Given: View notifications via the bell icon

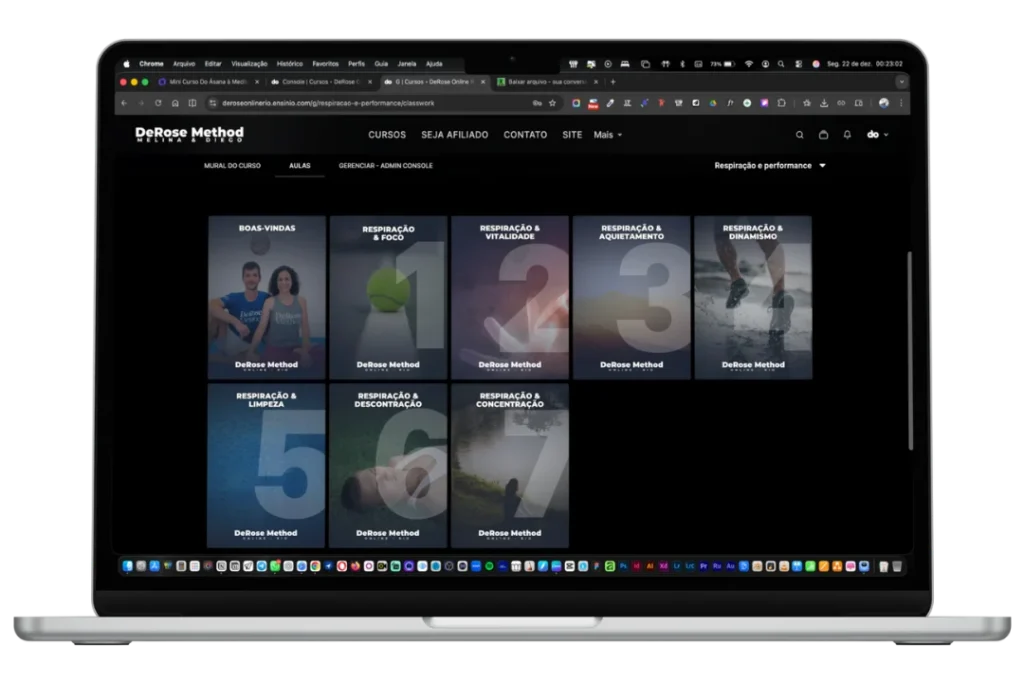Looking at the screenshot, I should pos(847,135).
